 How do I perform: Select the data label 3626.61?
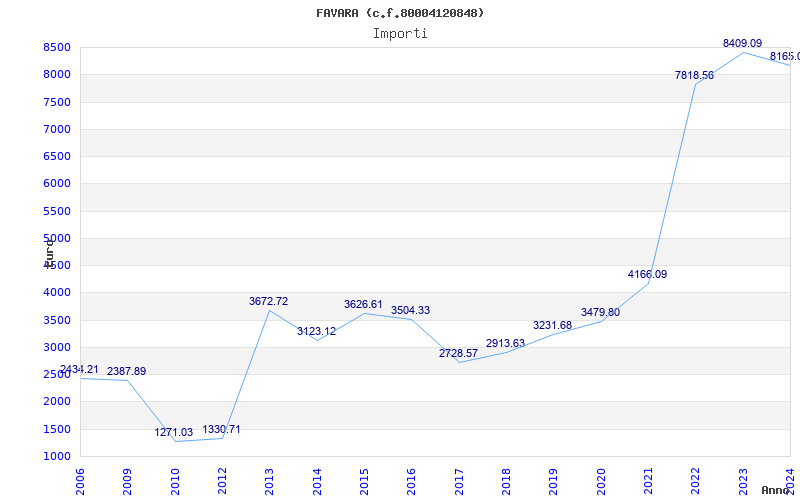363,305
